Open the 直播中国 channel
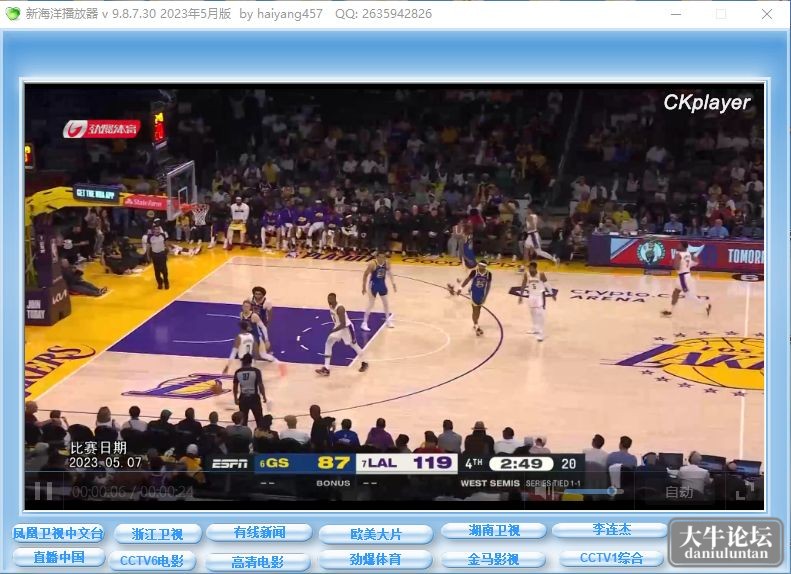 (x=59, y=557)
